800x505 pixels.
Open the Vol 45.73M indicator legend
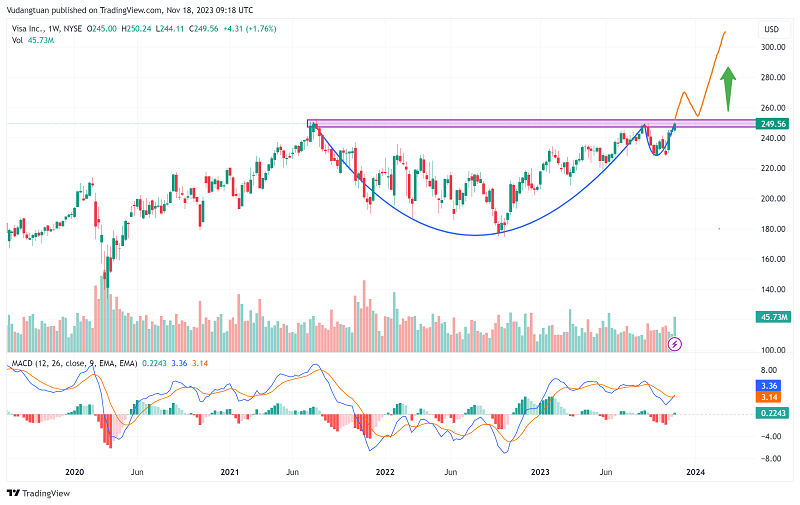tap(27, 42)
